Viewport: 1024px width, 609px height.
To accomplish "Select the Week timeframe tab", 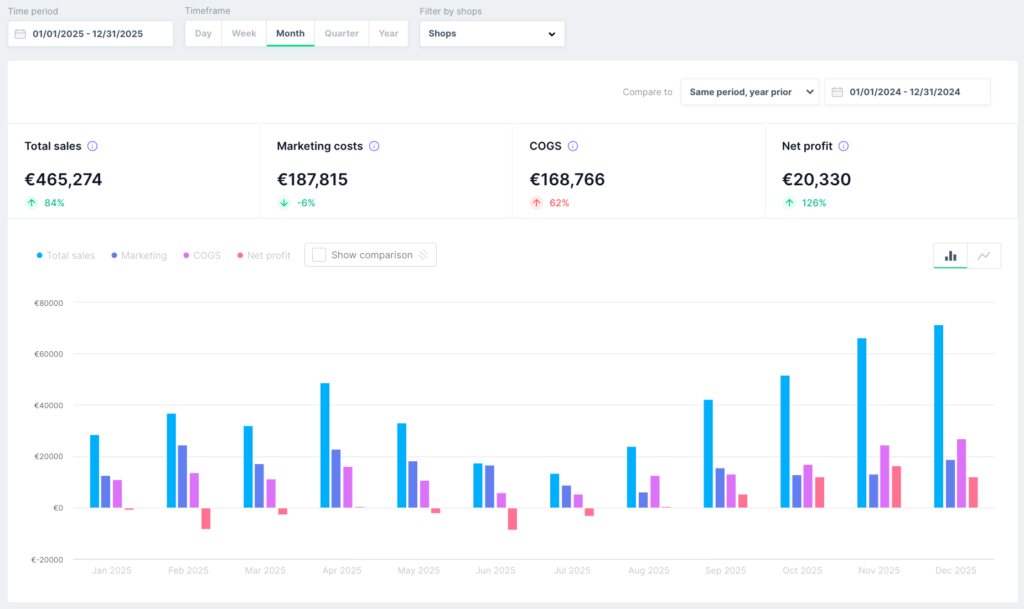I will [244, 33].
